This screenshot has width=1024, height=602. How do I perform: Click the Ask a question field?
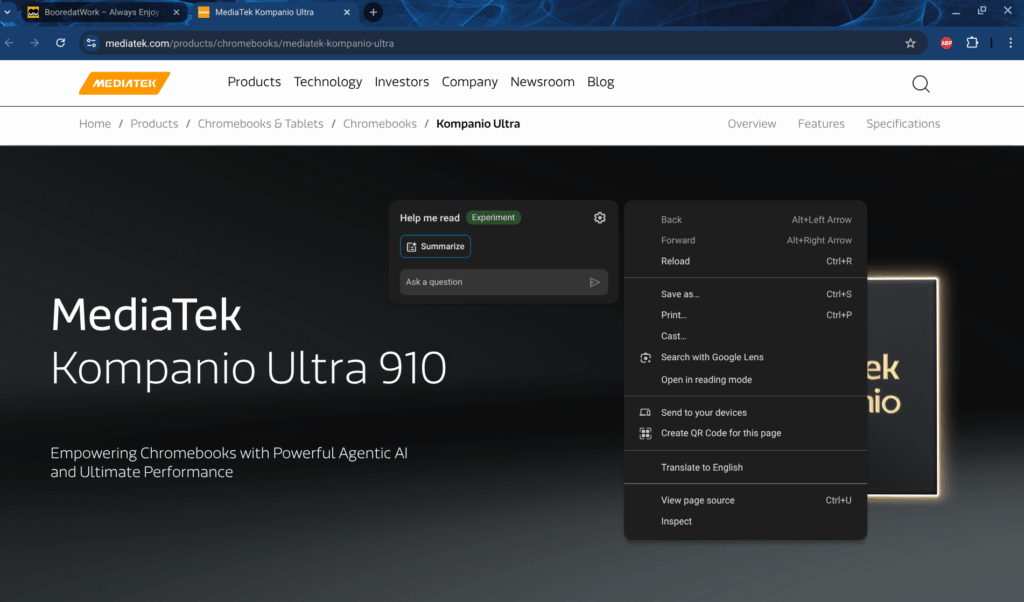(x=504, y=282)
